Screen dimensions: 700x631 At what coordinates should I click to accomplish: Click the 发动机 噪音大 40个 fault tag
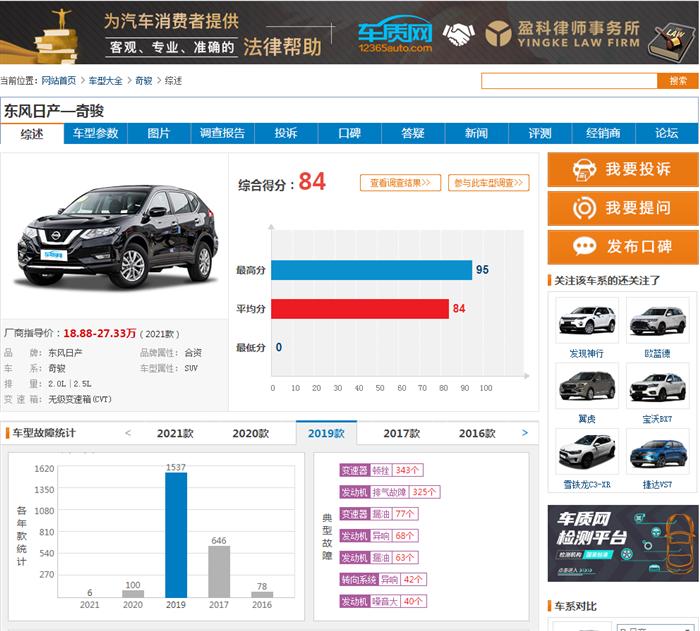tap(383, 602)
